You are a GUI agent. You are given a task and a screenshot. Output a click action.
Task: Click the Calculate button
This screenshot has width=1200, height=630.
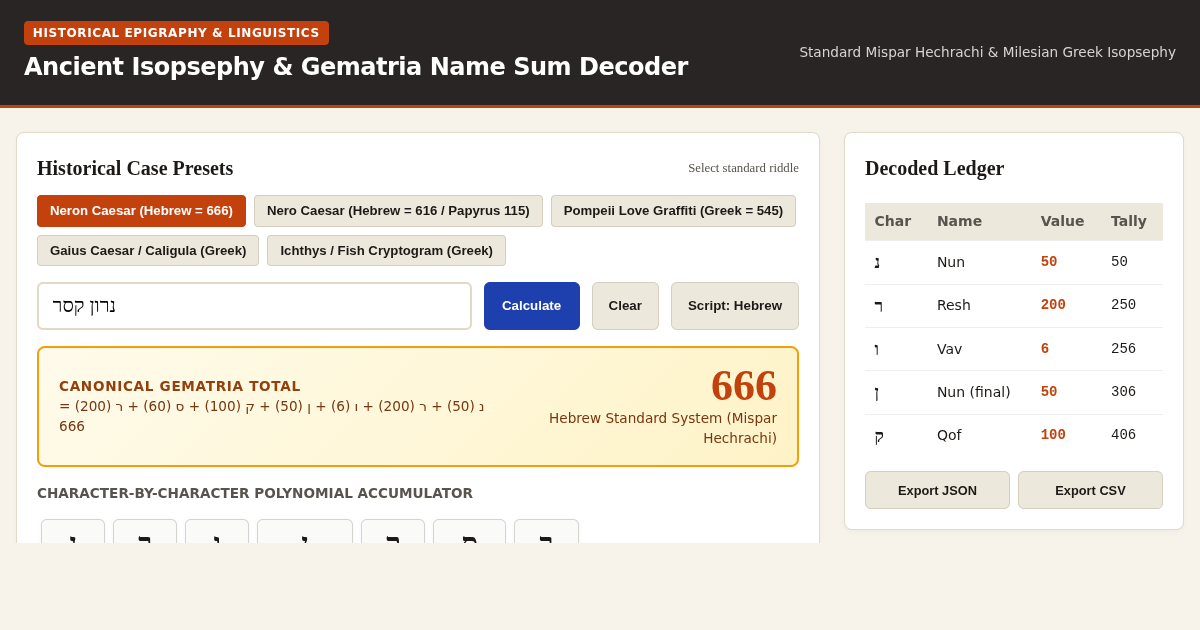[x=532, y=306]
